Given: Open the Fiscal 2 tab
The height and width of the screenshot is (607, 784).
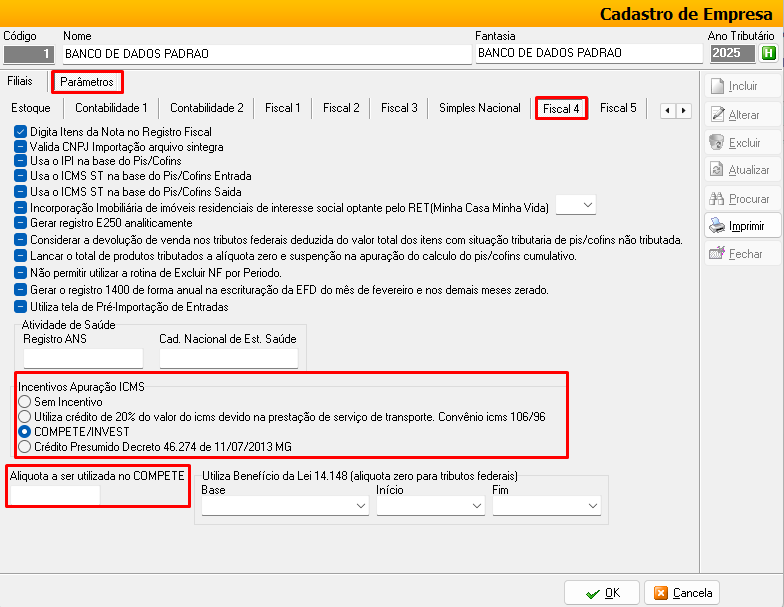Looking at the screenshot, I should point(341,108).
